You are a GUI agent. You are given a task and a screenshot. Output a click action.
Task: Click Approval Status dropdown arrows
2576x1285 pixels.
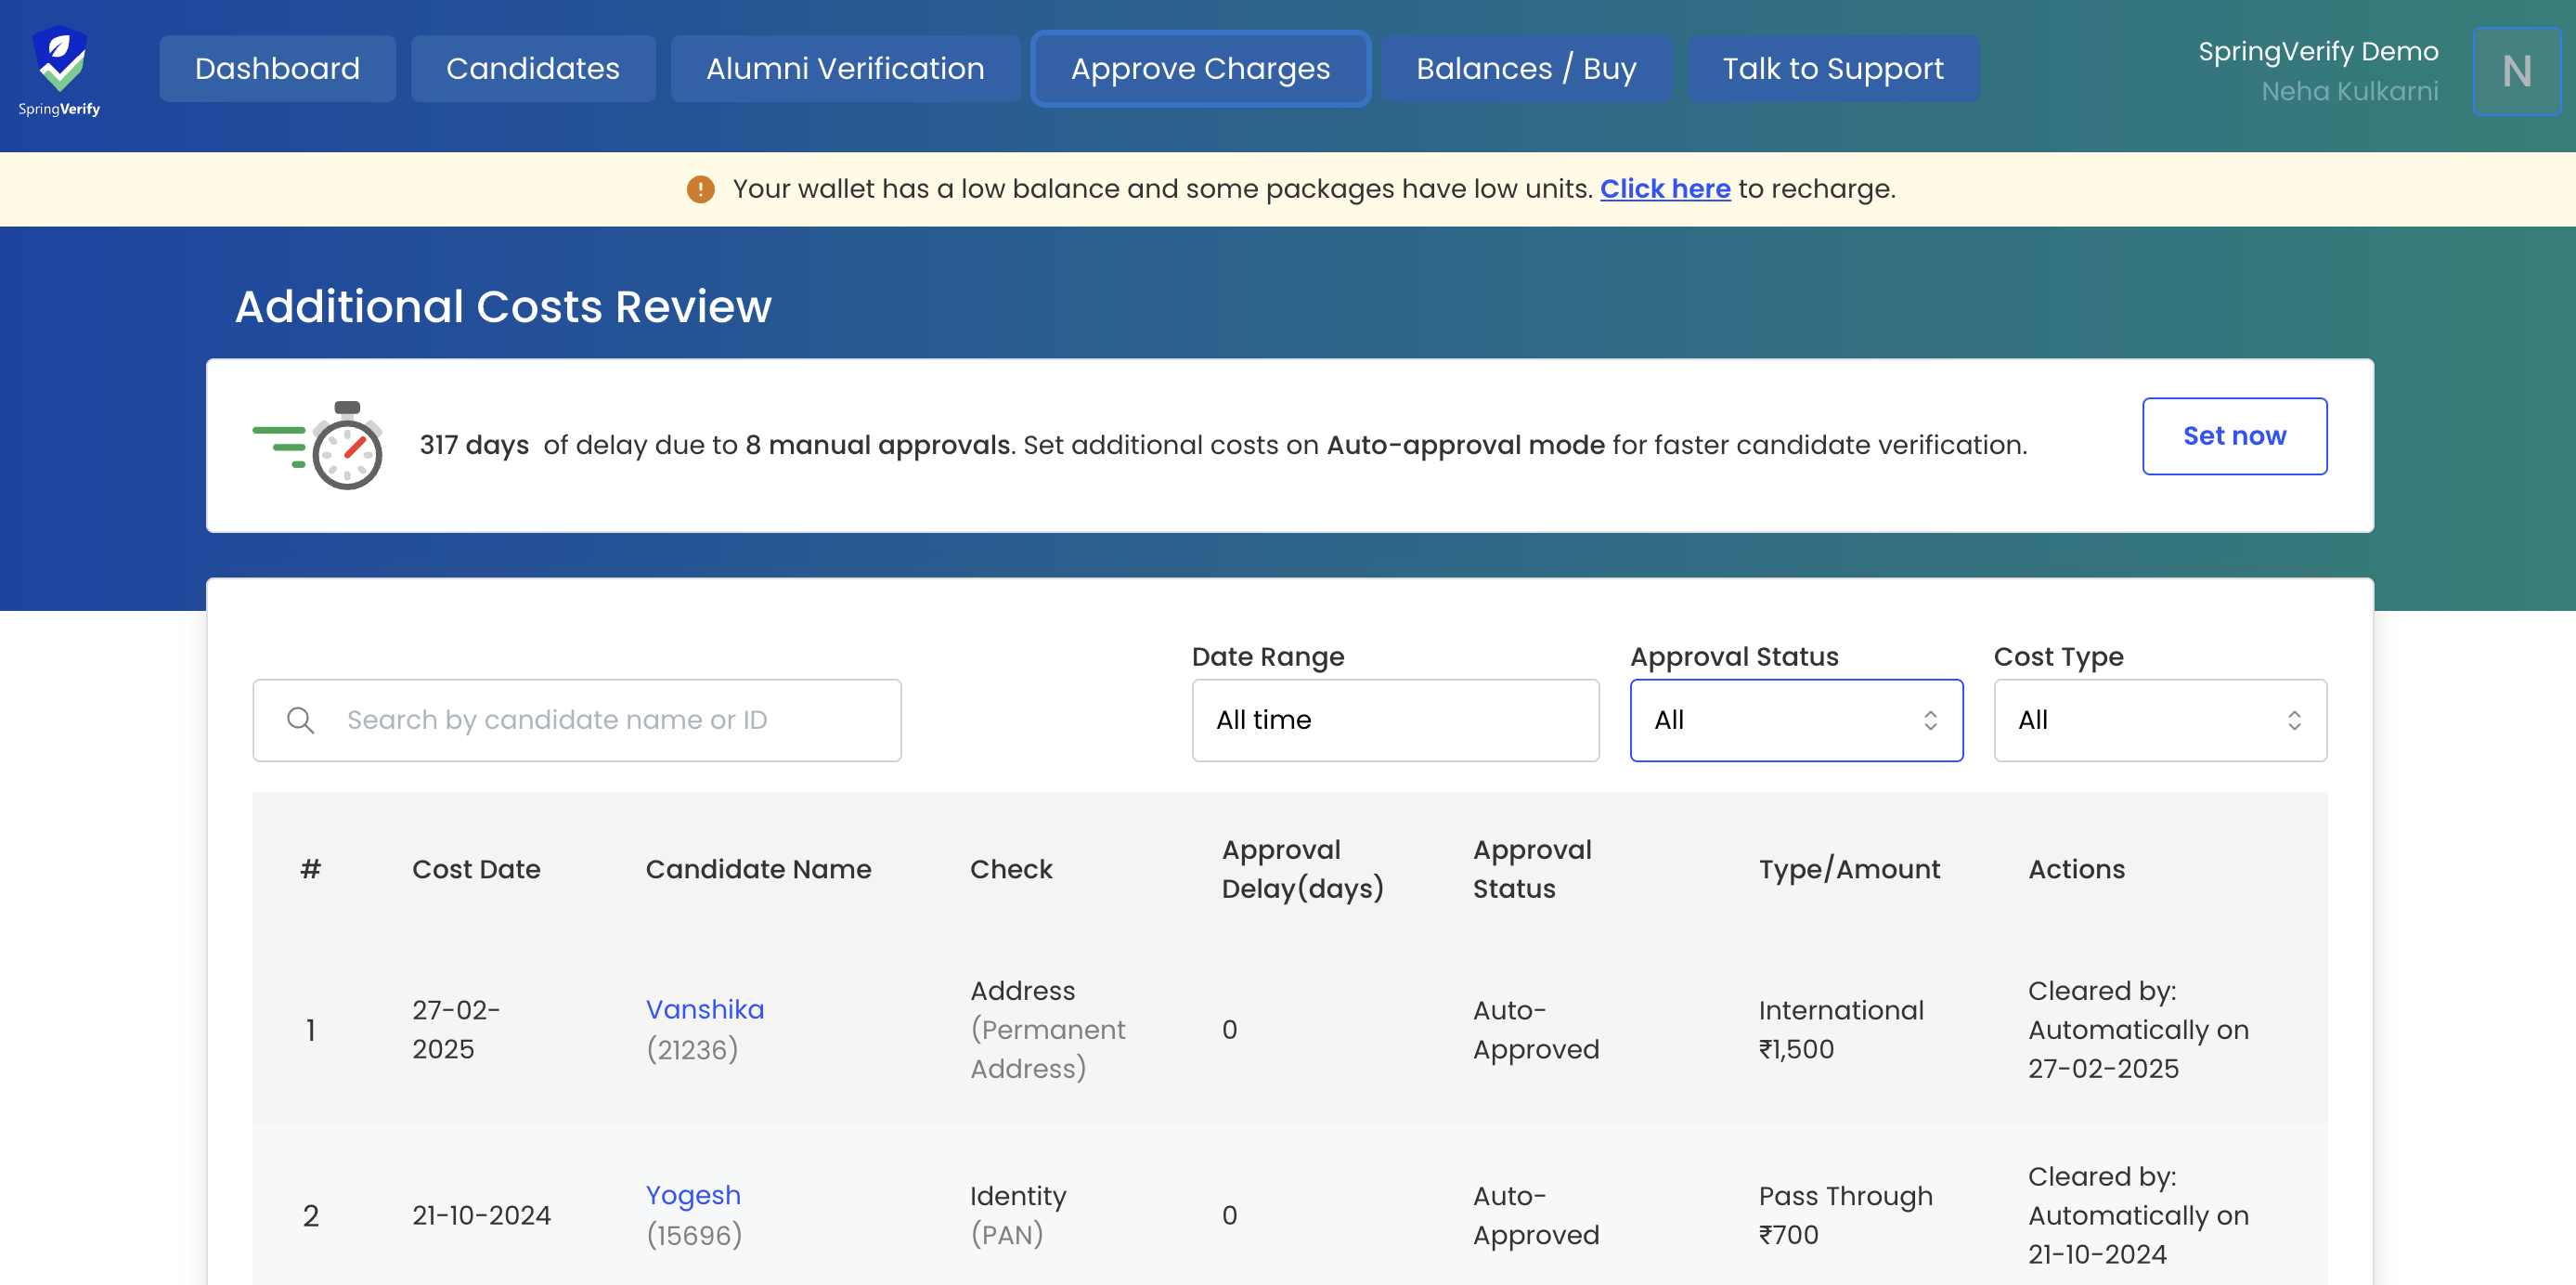tap(1929, 720)
